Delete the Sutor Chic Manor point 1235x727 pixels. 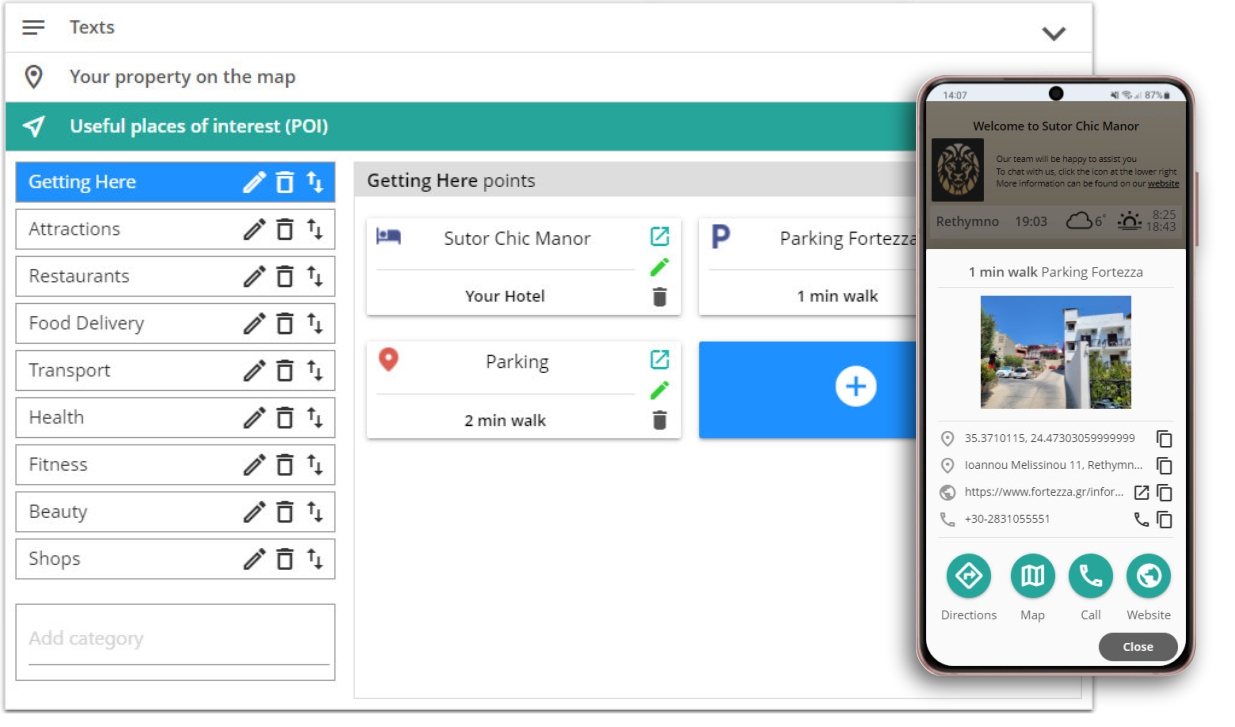659,297
